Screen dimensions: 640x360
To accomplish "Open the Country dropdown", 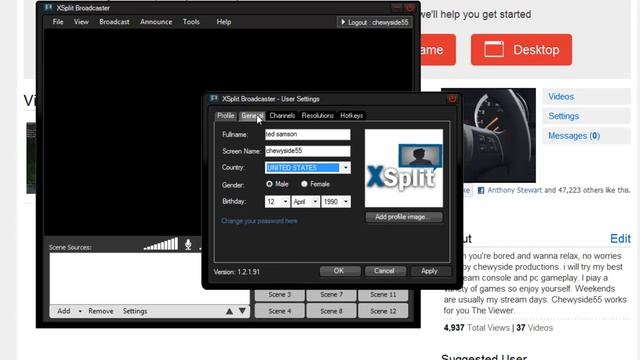I will [307, 168].
